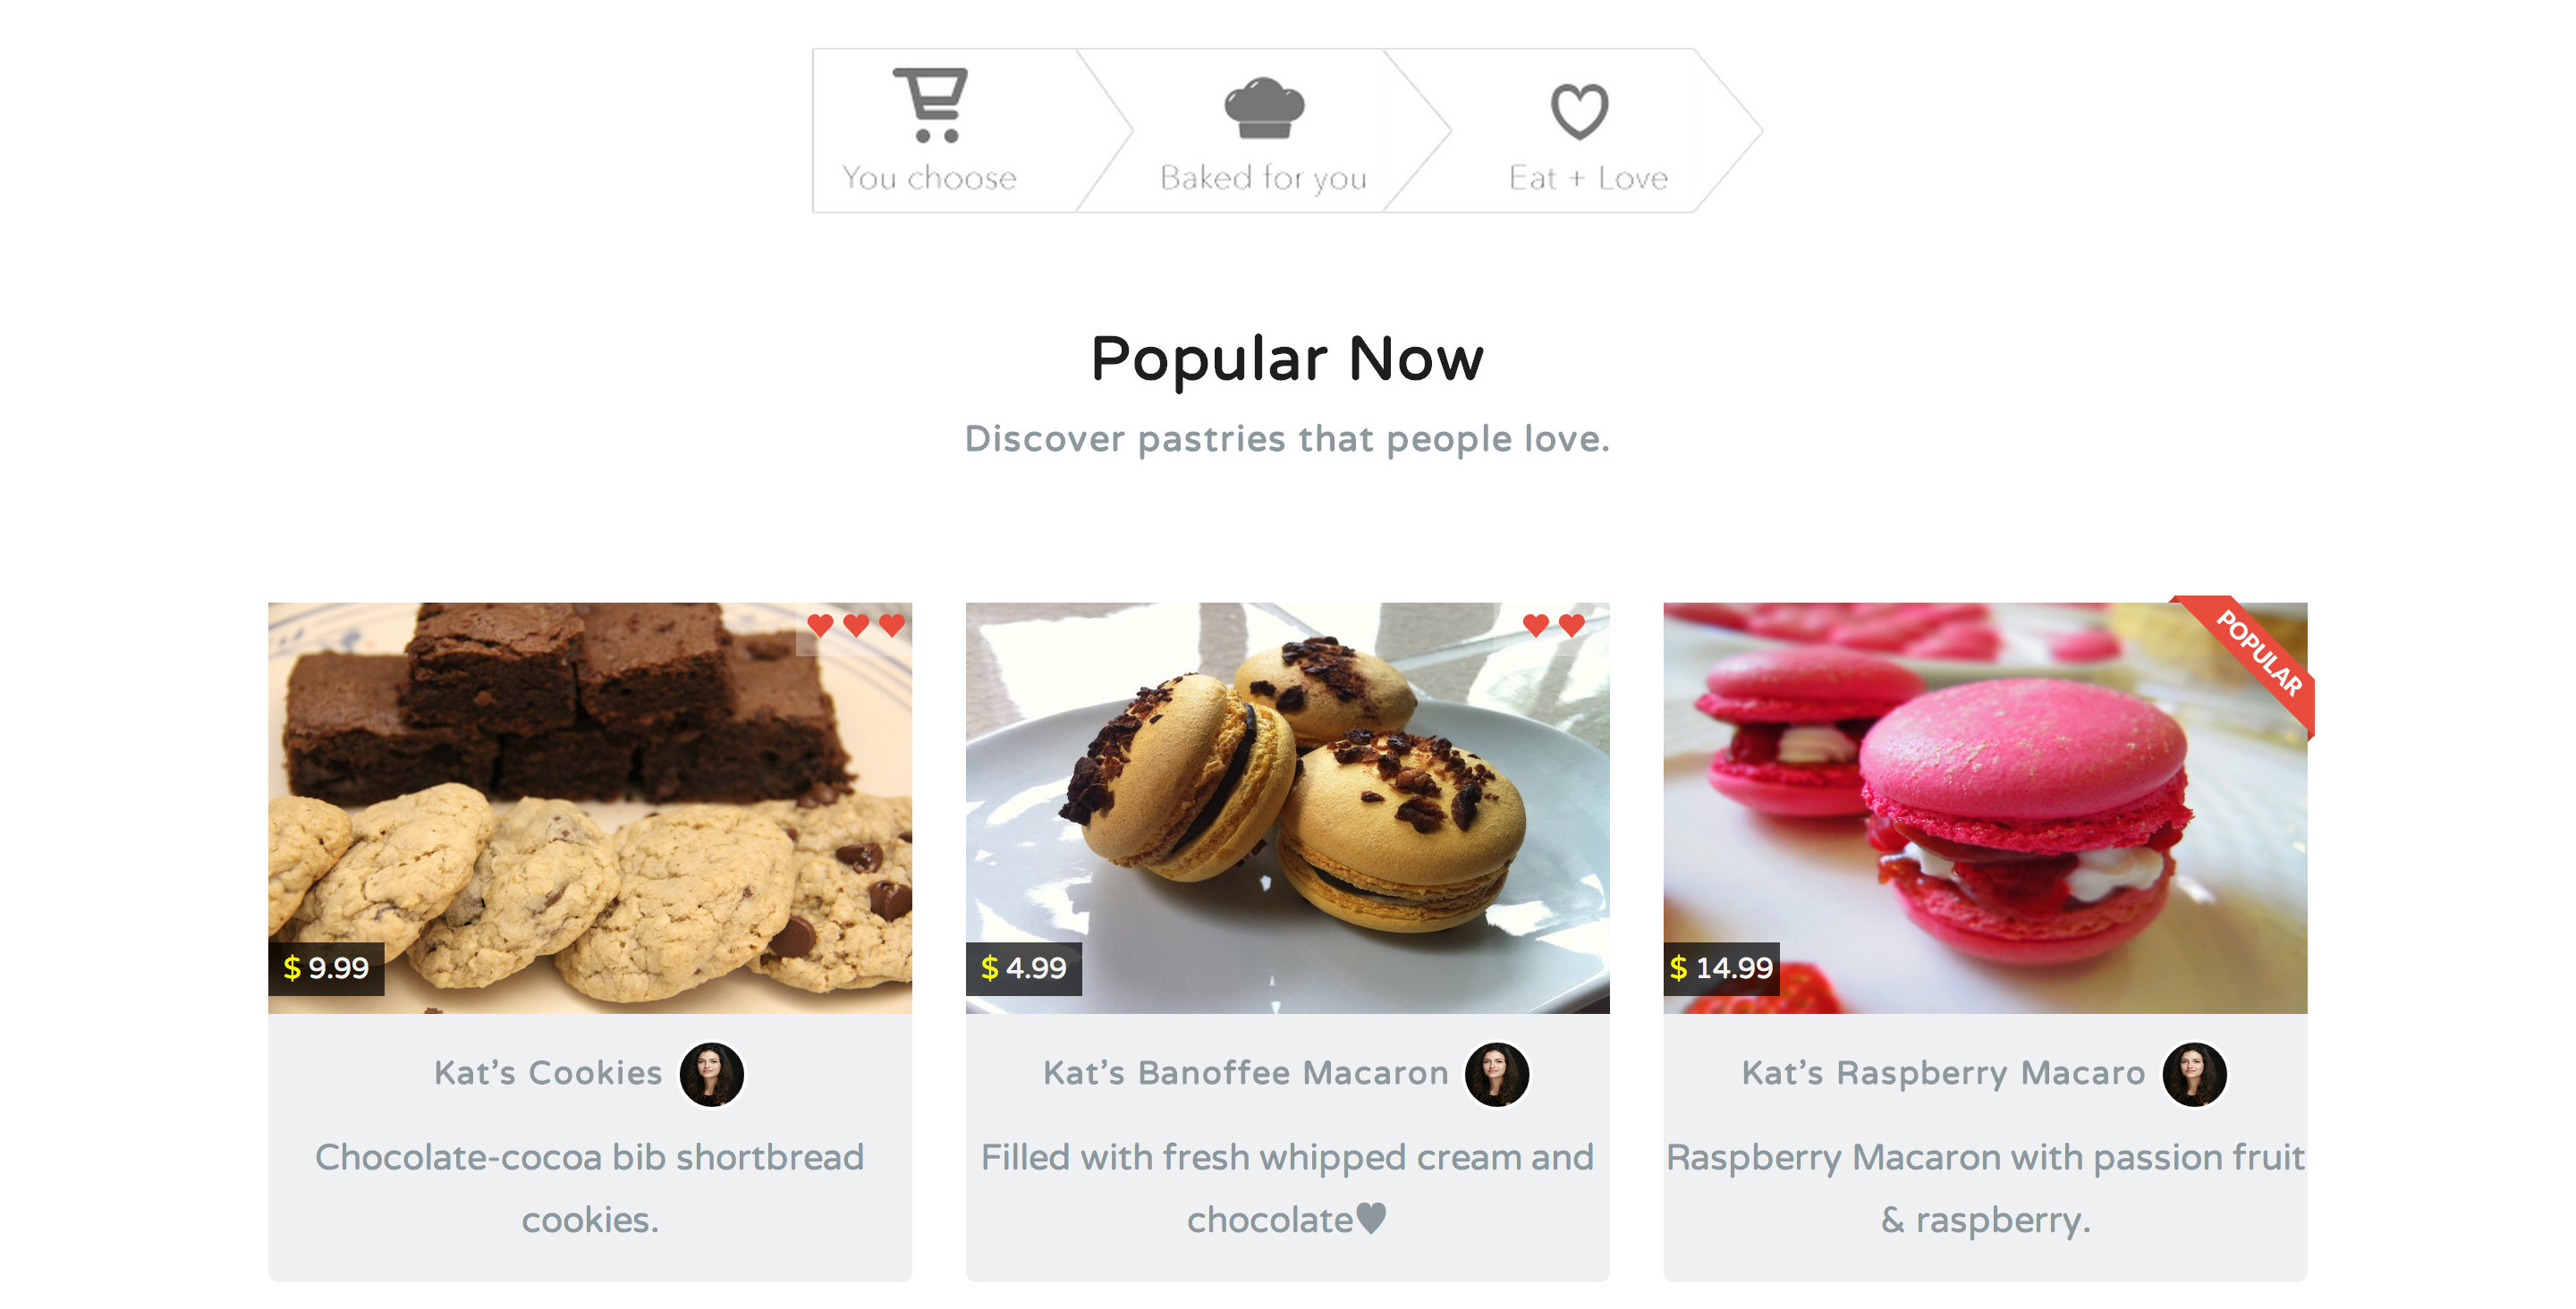The height and width of the screenshot is (1309, 2576).
Task: Open the brownies and cookies photo
Action: pyautogui.click(x=590, y=808)
